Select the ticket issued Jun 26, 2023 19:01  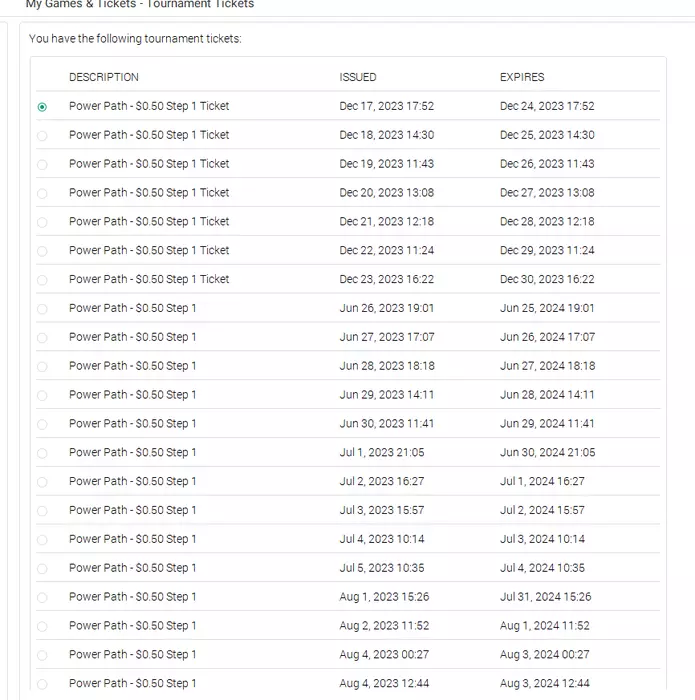pyautogui.click(x=42, y=309)
